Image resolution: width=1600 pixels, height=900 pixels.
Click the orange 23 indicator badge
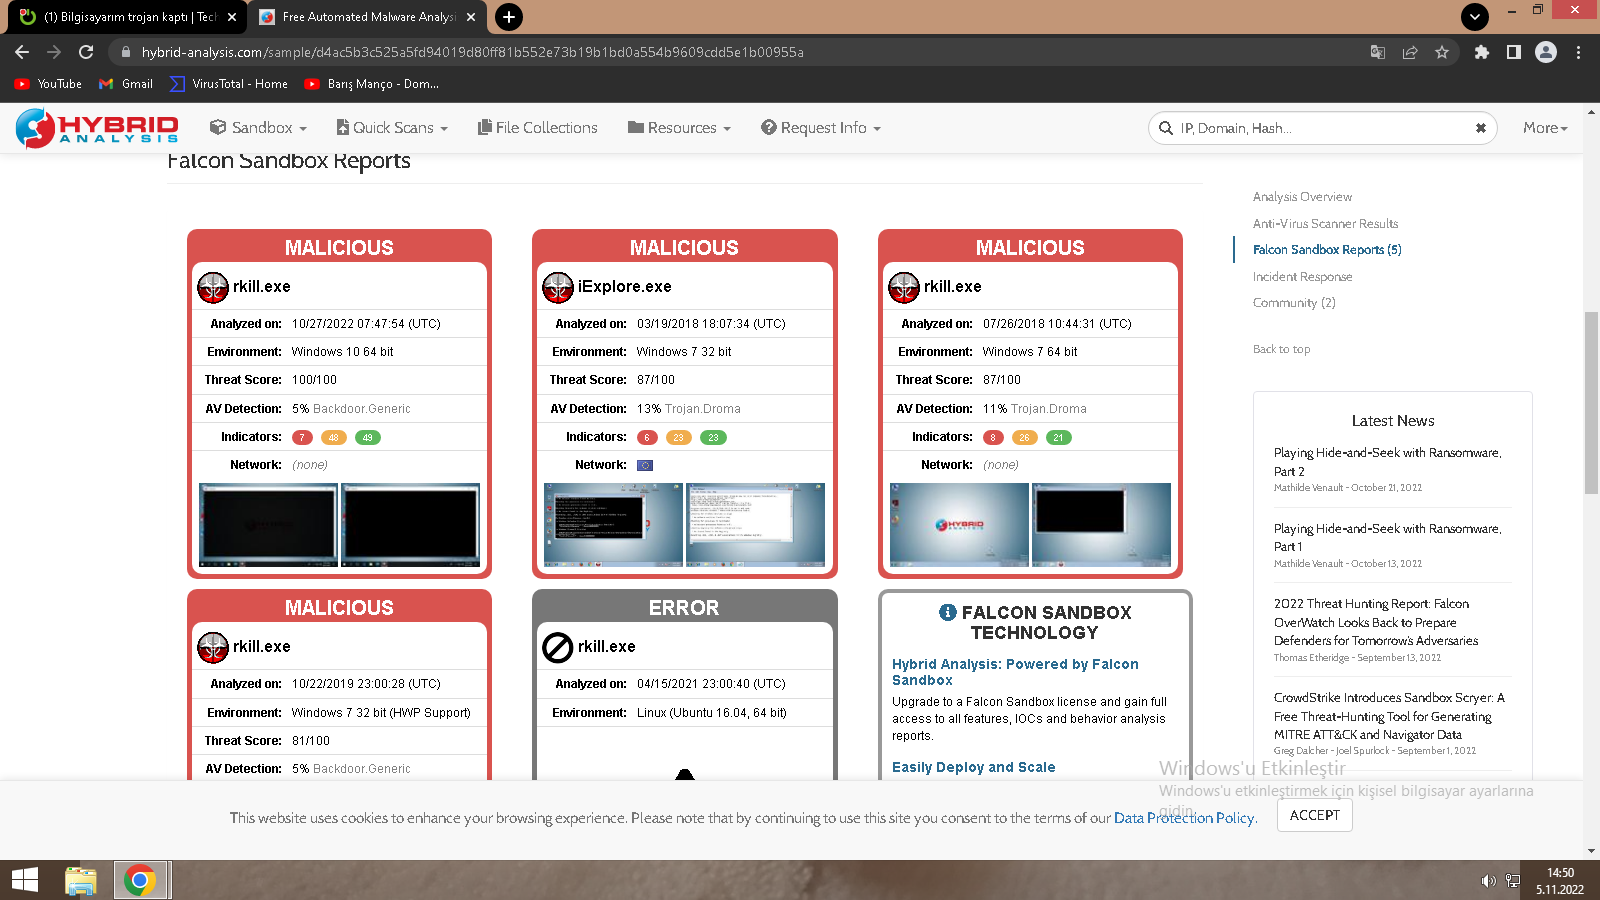click(x=679, y=438)
